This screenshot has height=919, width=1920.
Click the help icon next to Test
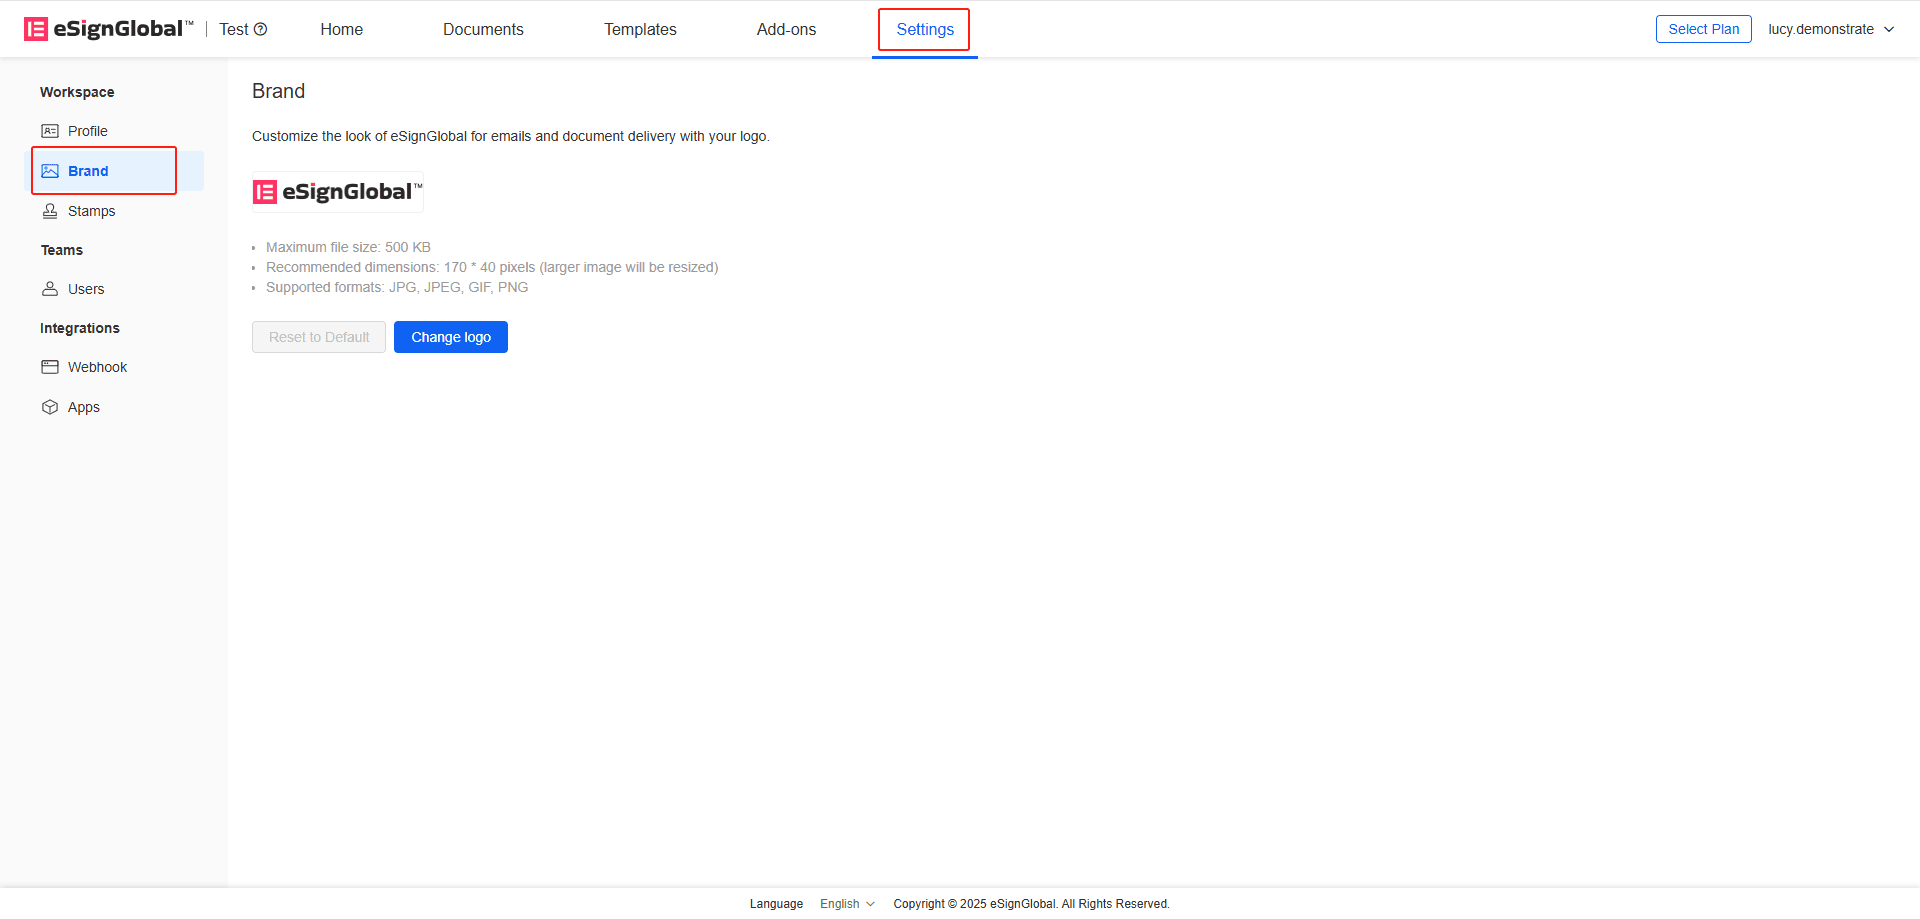click(x=261, y=29)
